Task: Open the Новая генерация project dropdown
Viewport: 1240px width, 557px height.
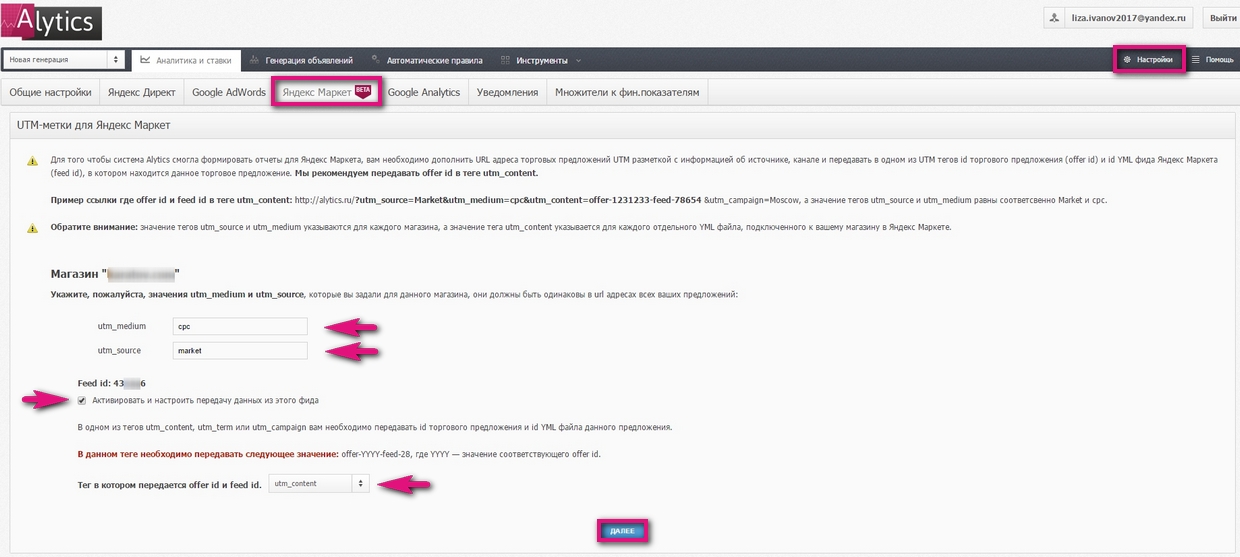Action: 64,60
